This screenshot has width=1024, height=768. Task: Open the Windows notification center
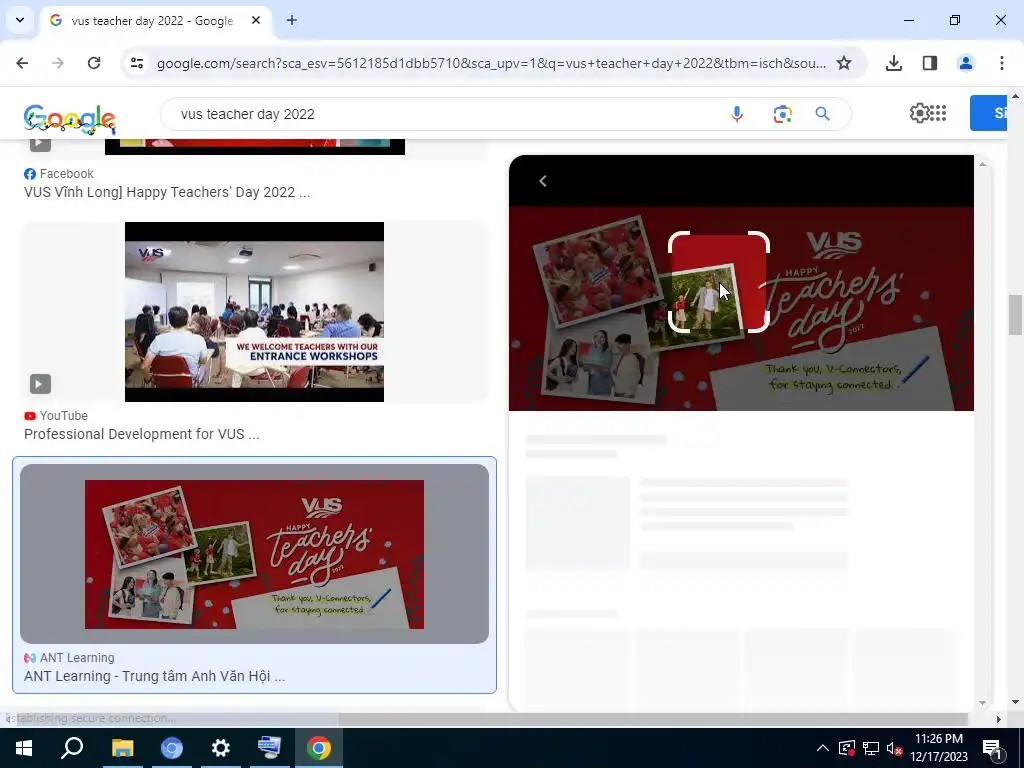993,748
